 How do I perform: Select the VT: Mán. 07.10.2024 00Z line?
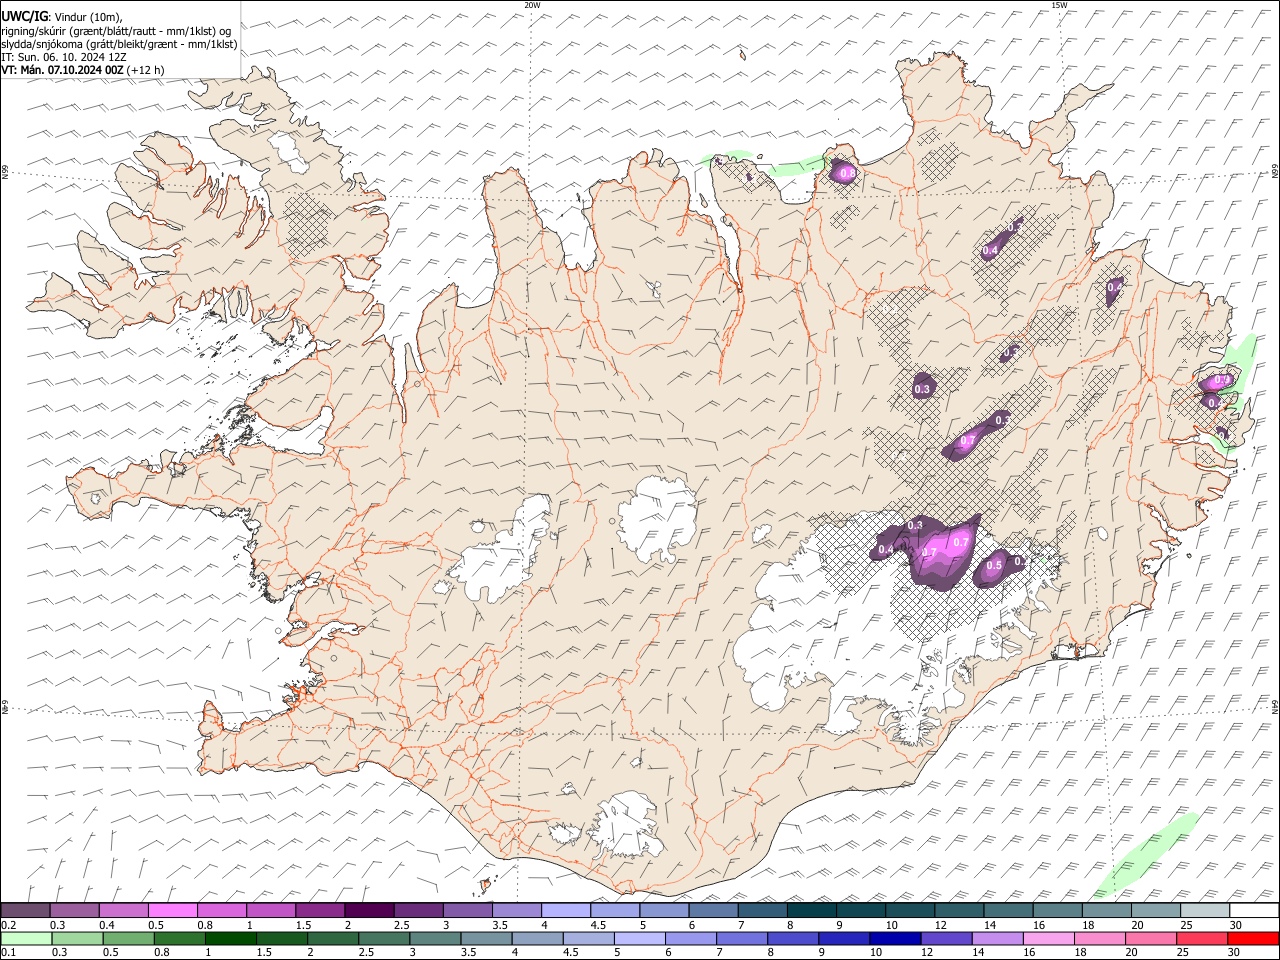pos(63,70)
